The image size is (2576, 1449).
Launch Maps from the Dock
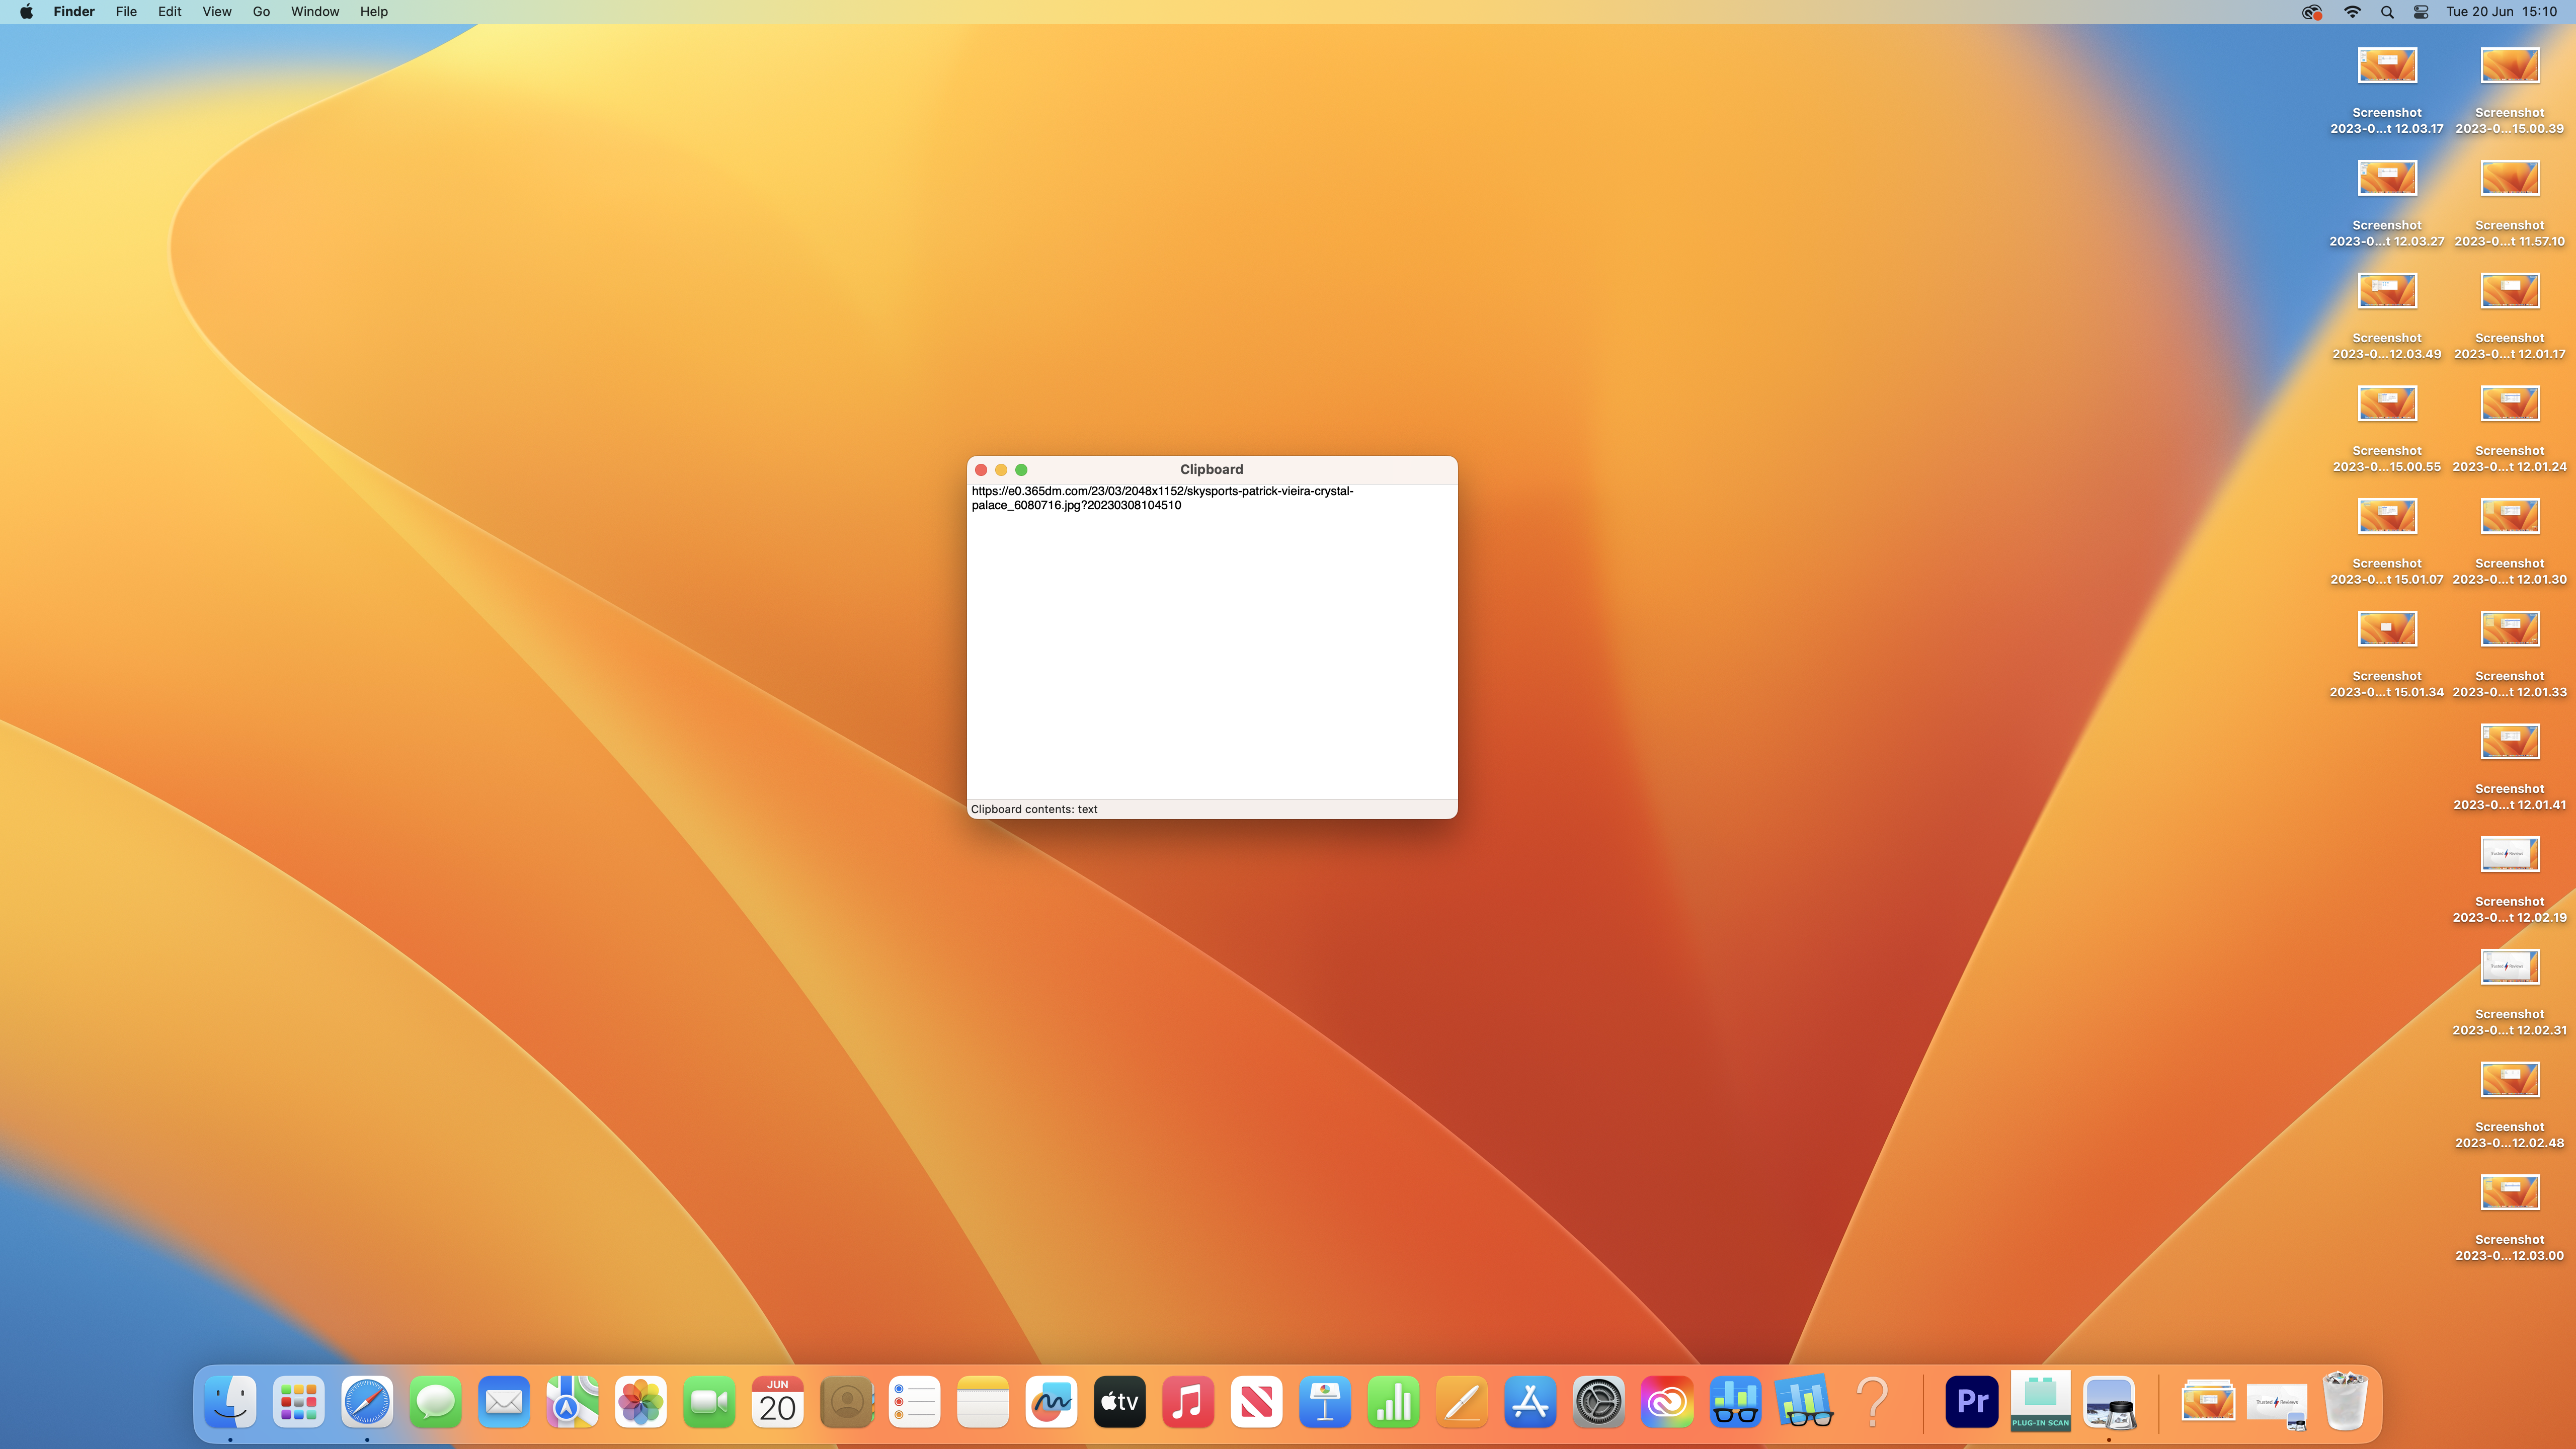572,1402
